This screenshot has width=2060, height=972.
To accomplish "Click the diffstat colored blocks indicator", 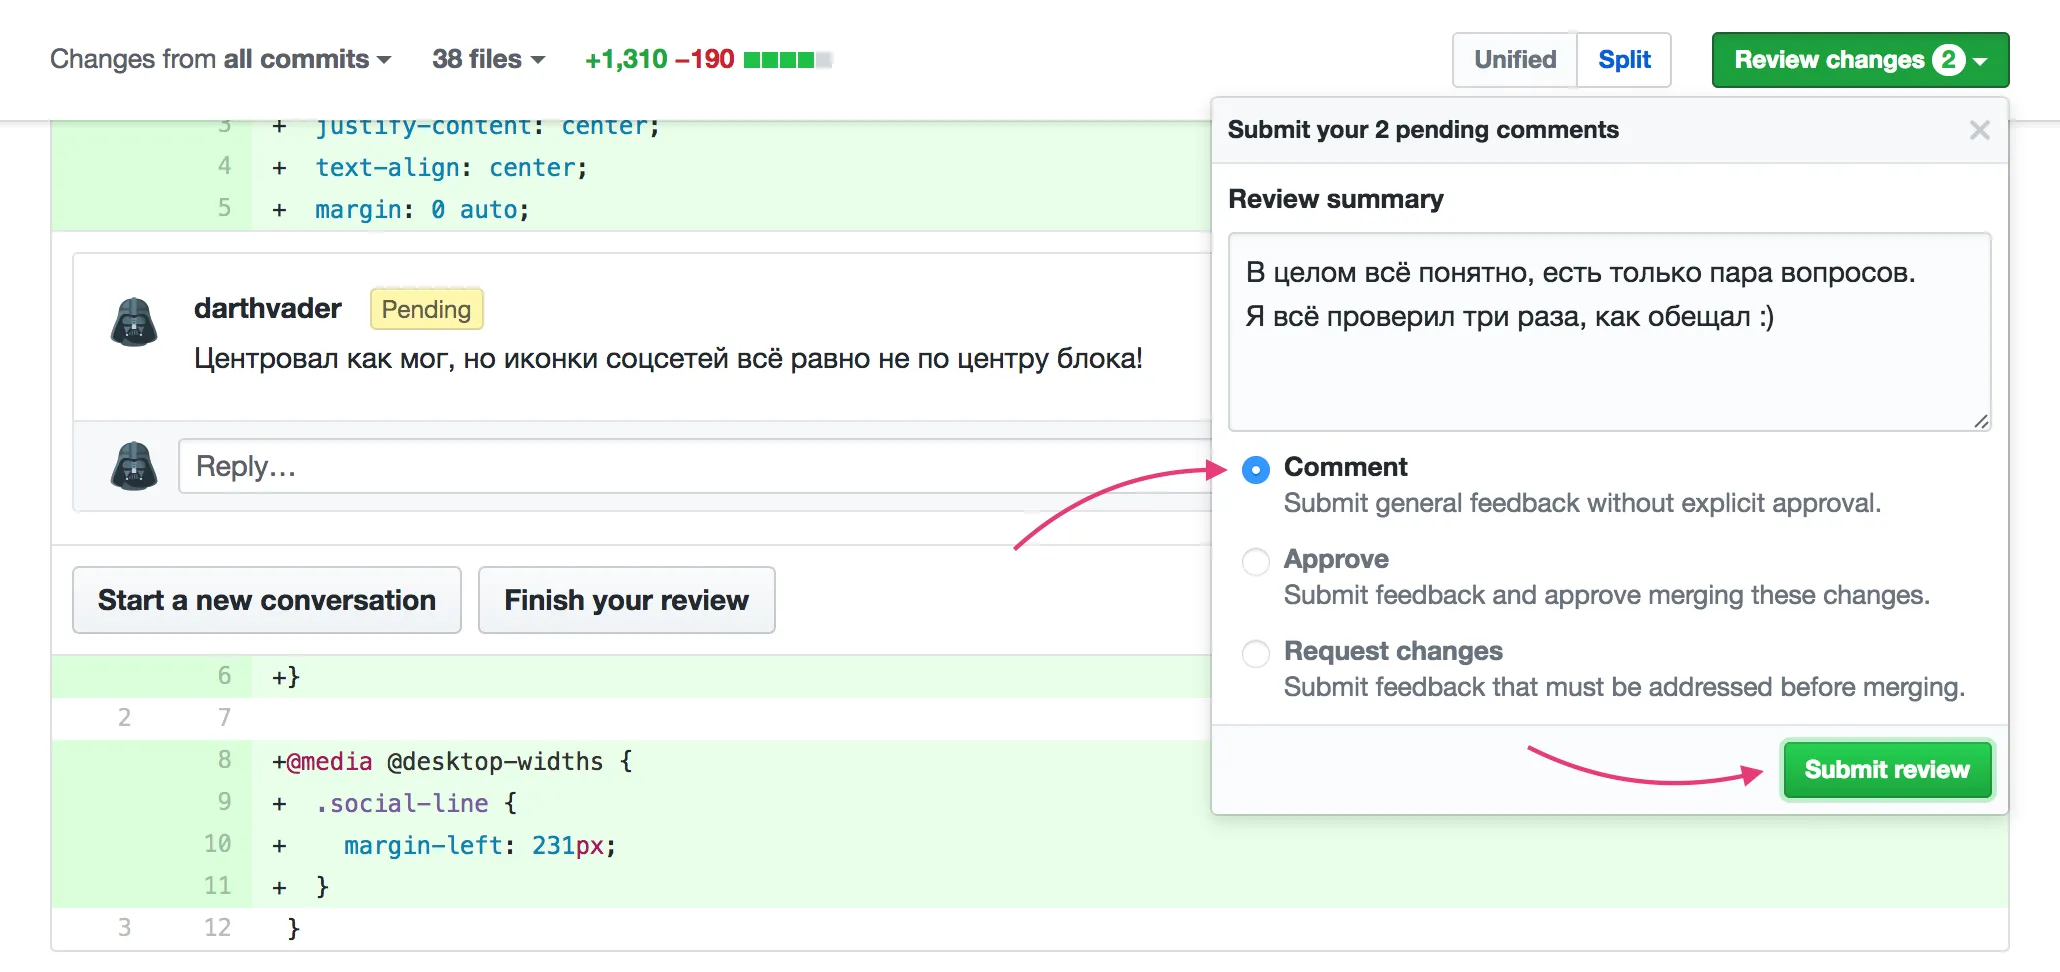I will tap(788, 60).
